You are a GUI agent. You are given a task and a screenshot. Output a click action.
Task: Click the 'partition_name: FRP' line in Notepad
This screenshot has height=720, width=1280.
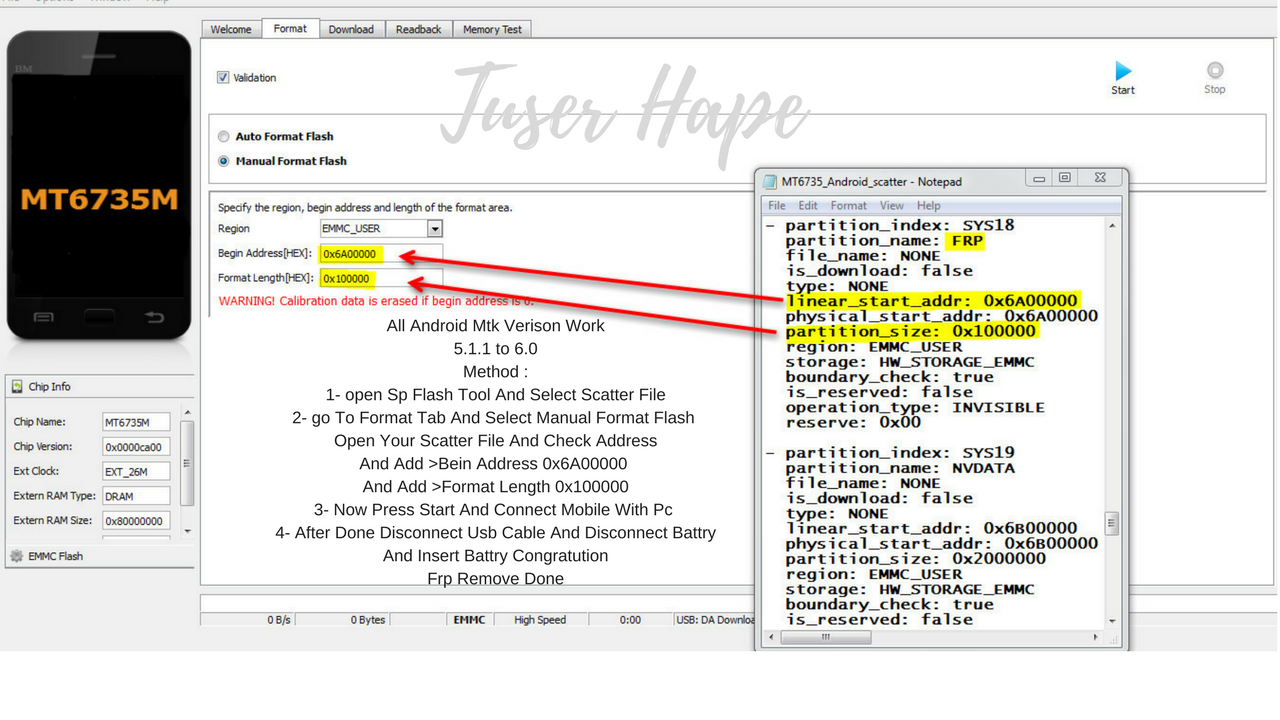pyautogui.click(x=884, y=241)
